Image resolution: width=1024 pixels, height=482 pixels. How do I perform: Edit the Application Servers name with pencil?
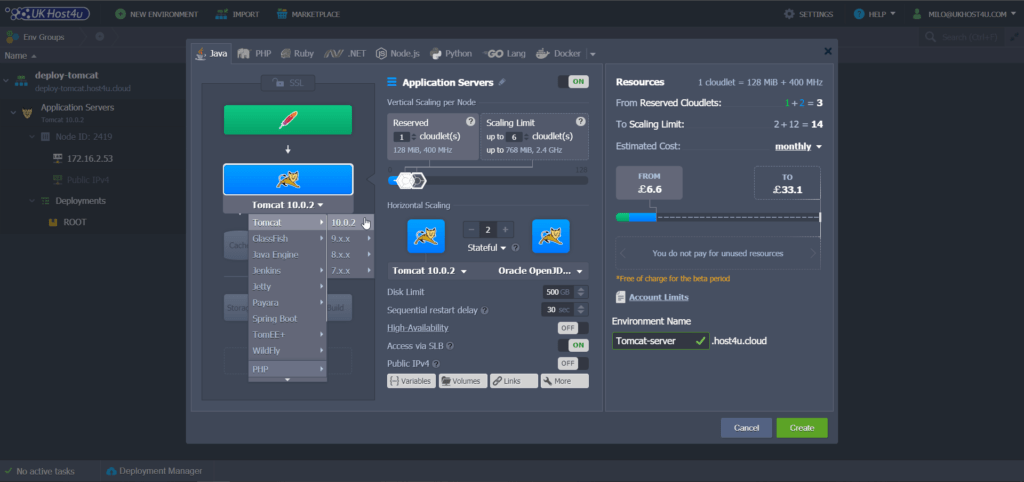502,82
